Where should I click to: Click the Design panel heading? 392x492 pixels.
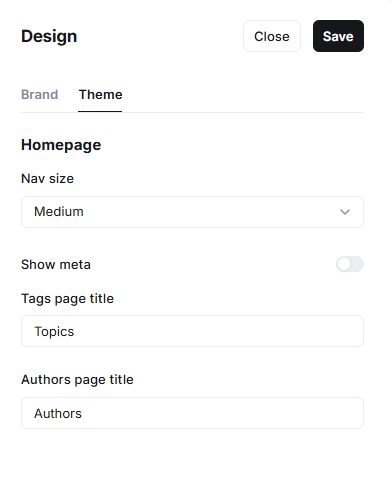click(49, 36)
